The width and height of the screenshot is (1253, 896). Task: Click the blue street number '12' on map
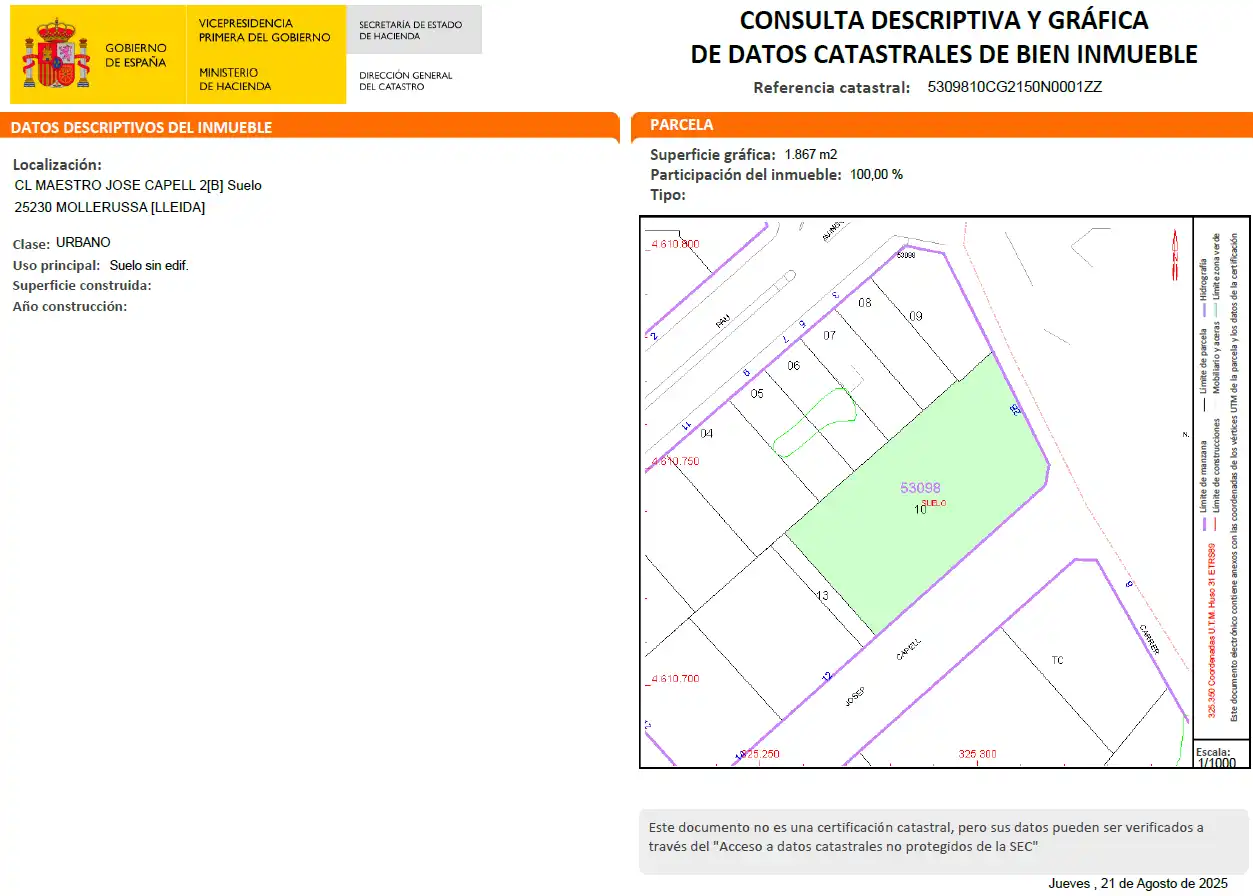[x=826, y=677]
